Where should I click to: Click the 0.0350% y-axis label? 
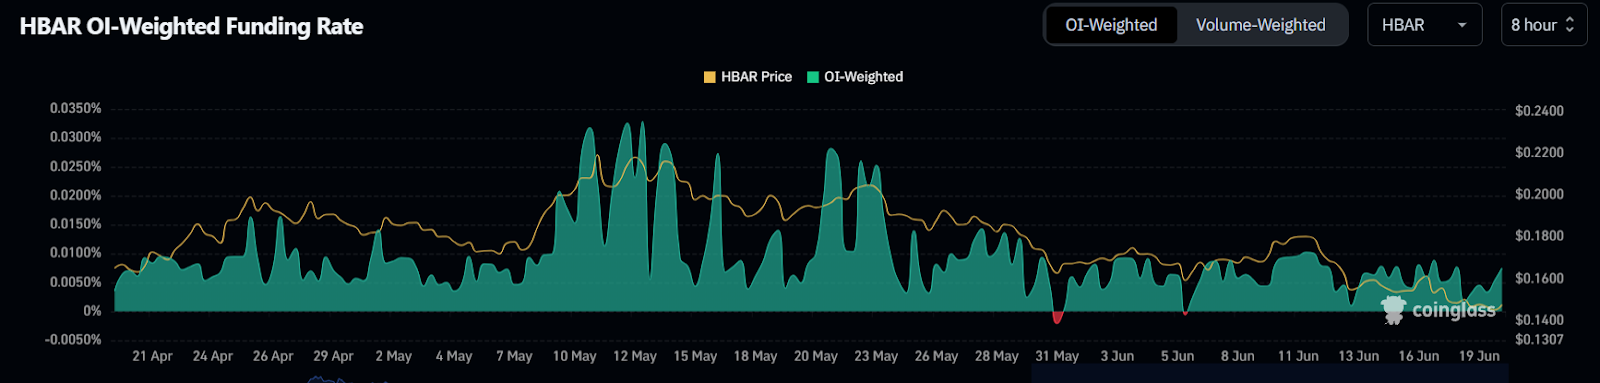[x=76, y=108]
